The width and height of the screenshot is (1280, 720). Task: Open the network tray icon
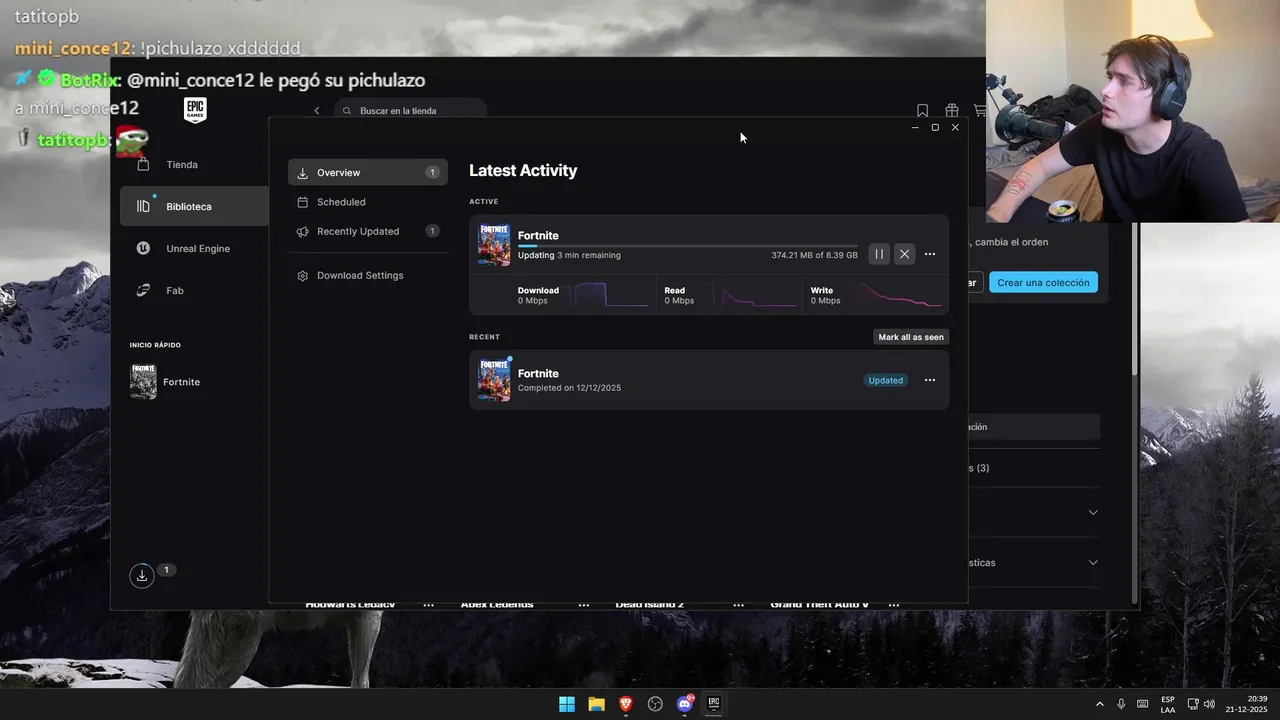click(1194, 704)
